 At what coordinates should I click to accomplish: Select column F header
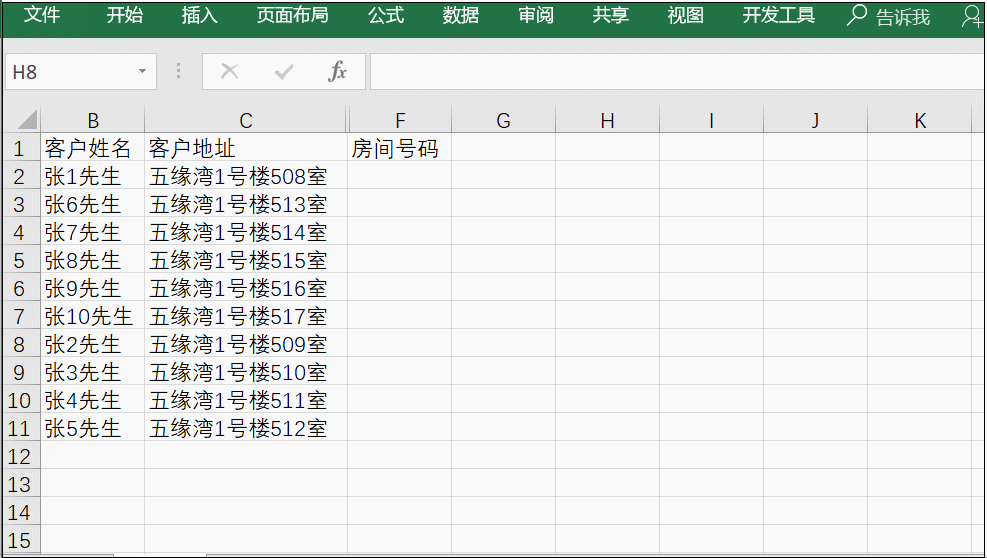point(400,120)
